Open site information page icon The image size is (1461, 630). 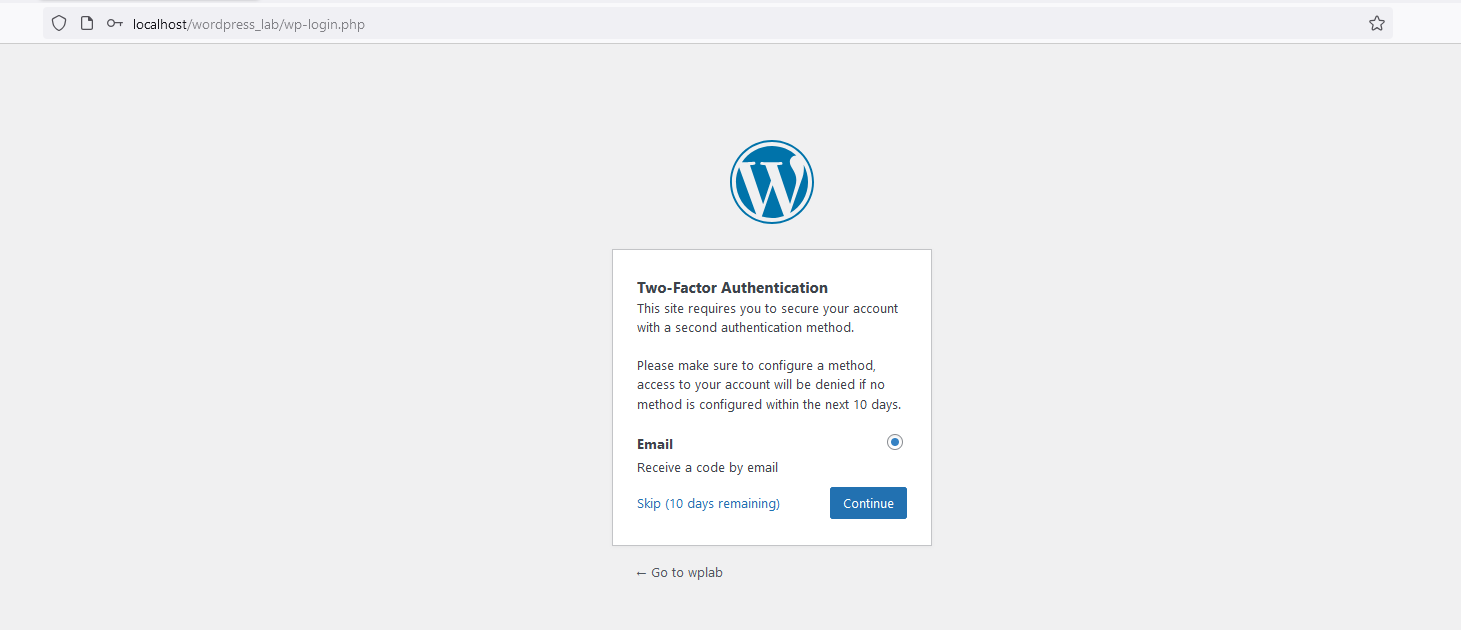(87, 23)
